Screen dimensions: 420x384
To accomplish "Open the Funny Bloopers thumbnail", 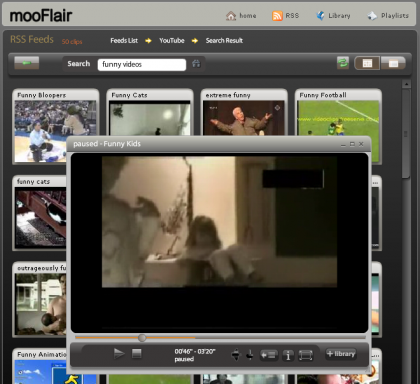I will (x=55, y=131).
